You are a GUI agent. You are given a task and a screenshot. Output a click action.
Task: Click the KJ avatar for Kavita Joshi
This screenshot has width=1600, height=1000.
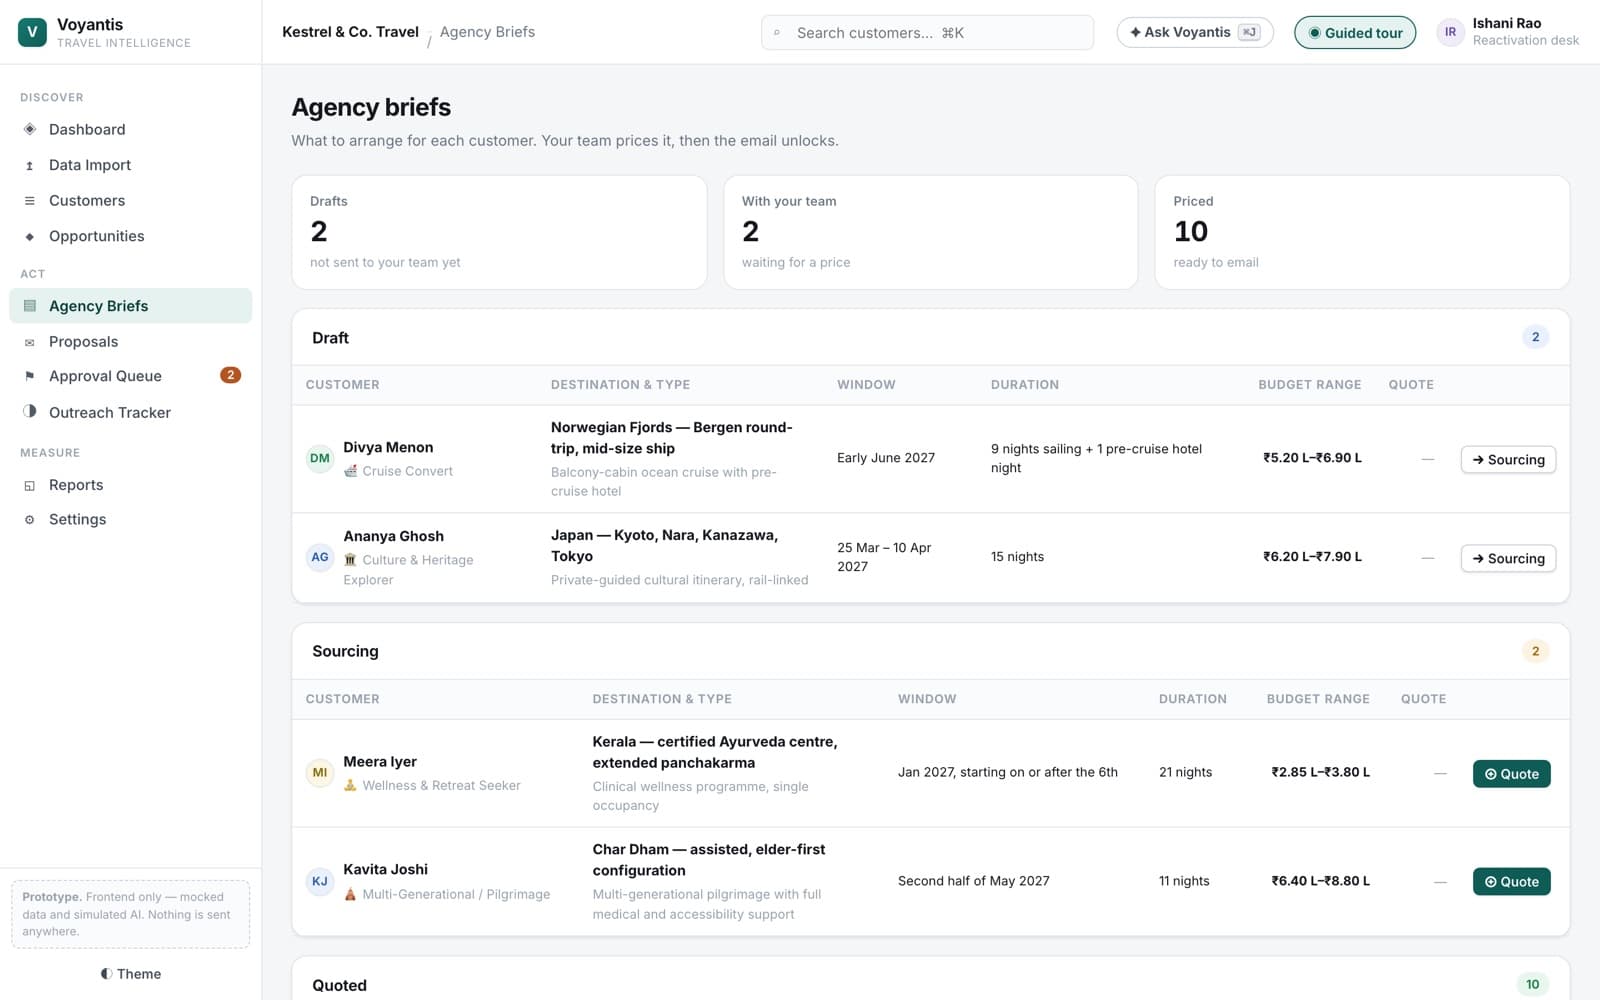(320, 881)
